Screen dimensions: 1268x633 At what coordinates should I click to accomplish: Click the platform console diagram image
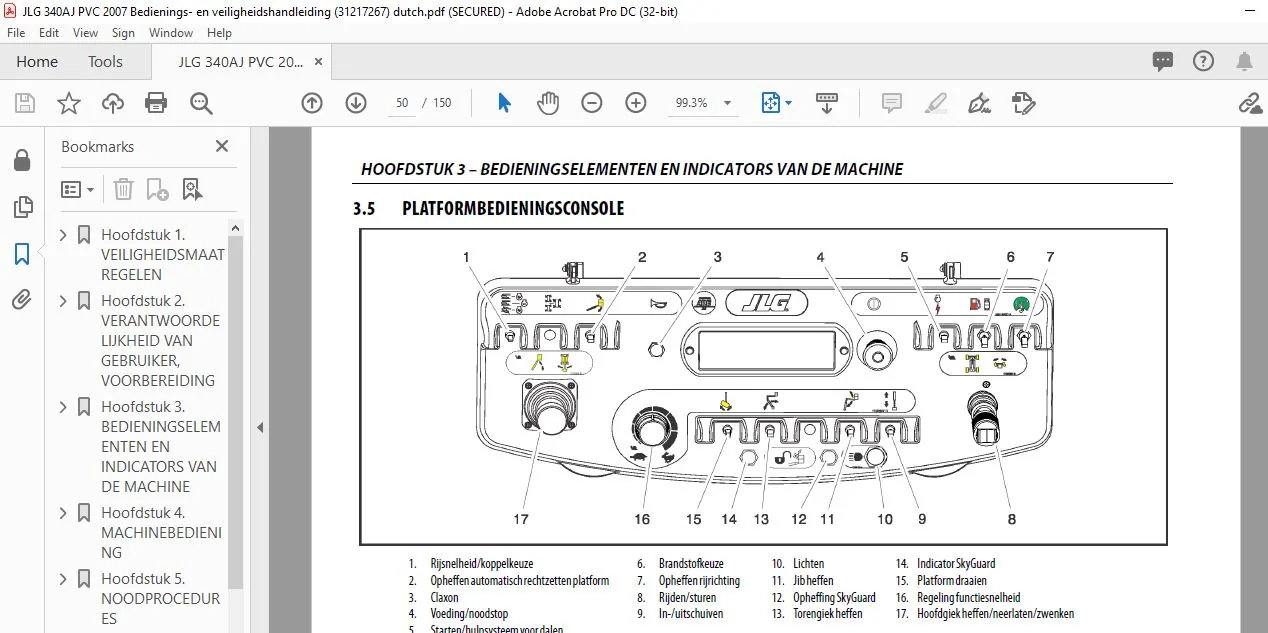[763, 387]
